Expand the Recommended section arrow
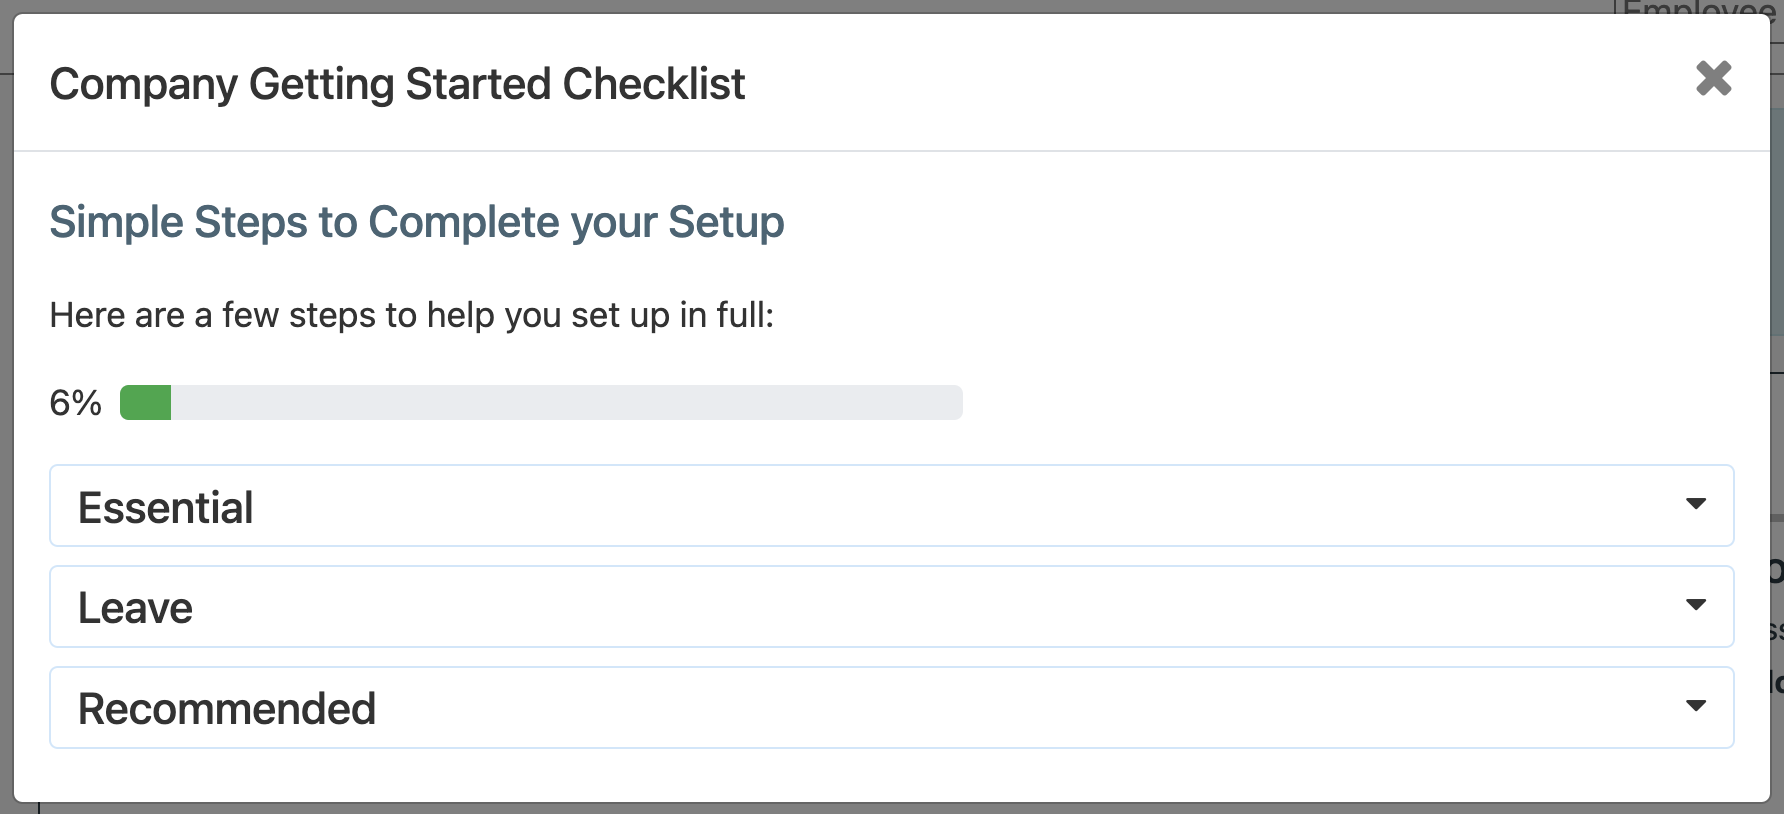Image resolution: width=1784 pixels, height=814 pixels. (x=1696, y=706)
